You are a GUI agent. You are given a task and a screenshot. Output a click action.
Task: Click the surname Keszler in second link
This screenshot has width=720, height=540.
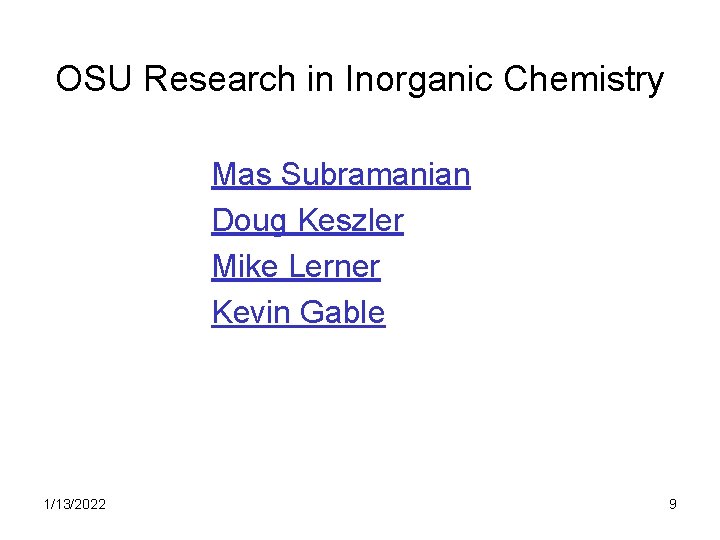(351, 220)
